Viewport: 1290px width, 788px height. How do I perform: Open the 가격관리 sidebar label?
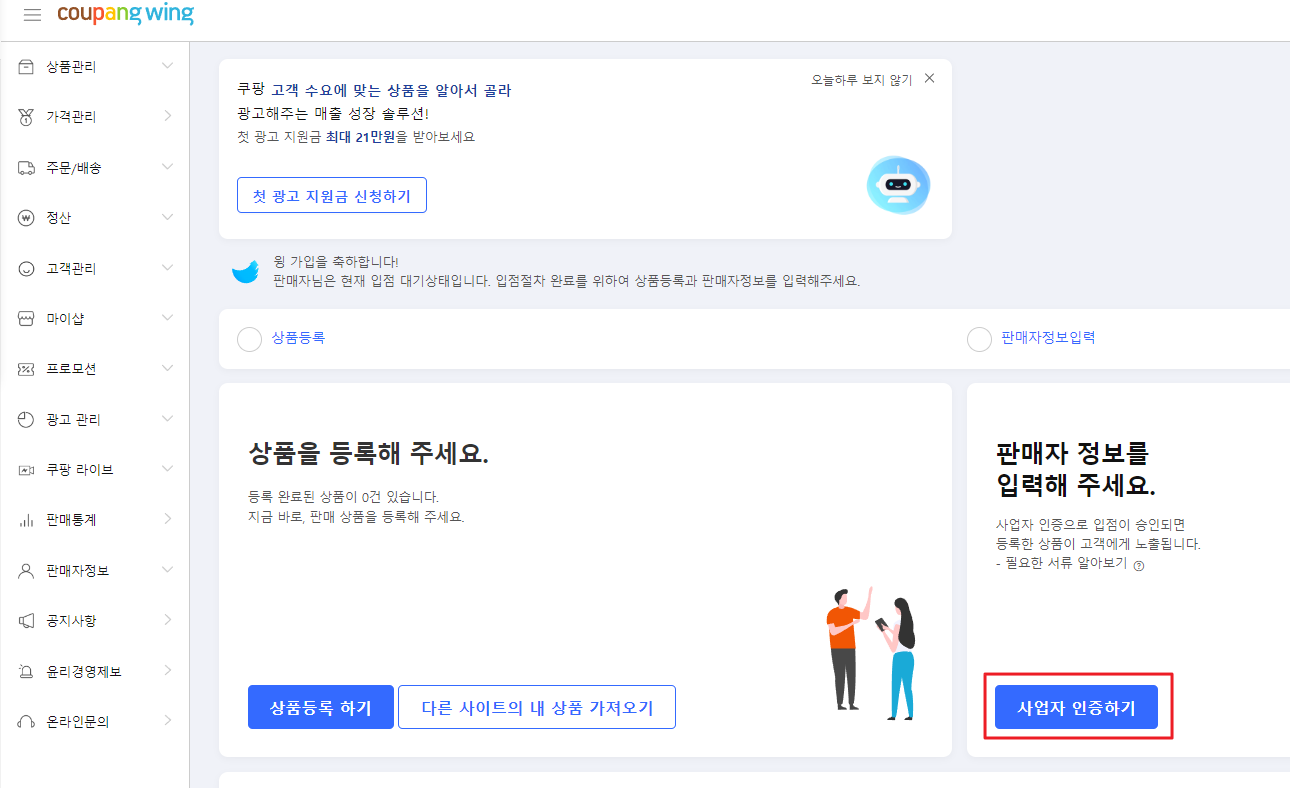click(71, 117)
